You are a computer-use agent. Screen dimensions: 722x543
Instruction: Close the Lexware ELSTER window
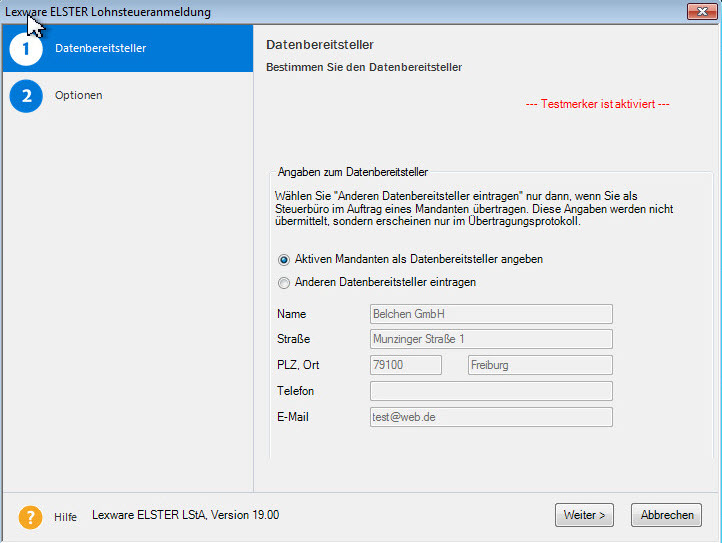(702, 11)
